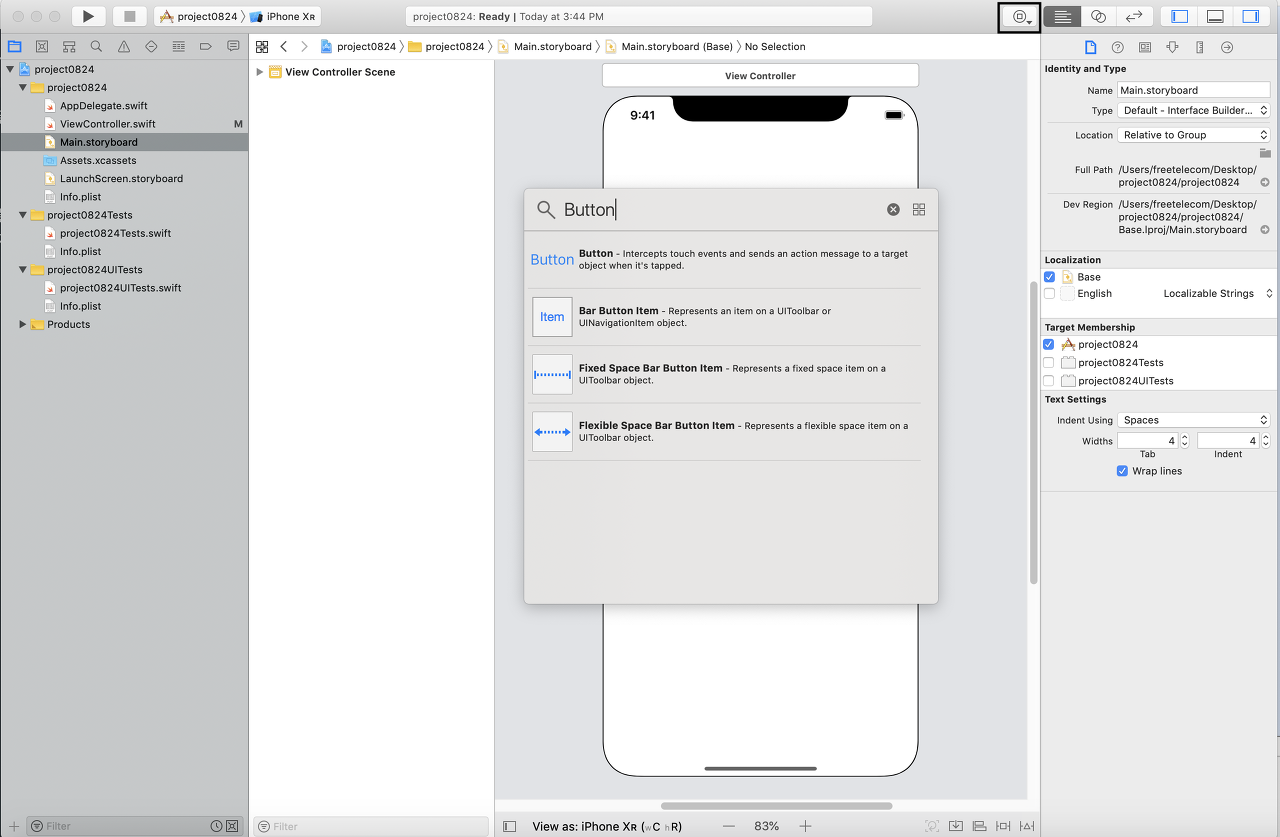Hide the Navigator panel
Screen dimensions: 1280x837
click(x=1180, y=17)
